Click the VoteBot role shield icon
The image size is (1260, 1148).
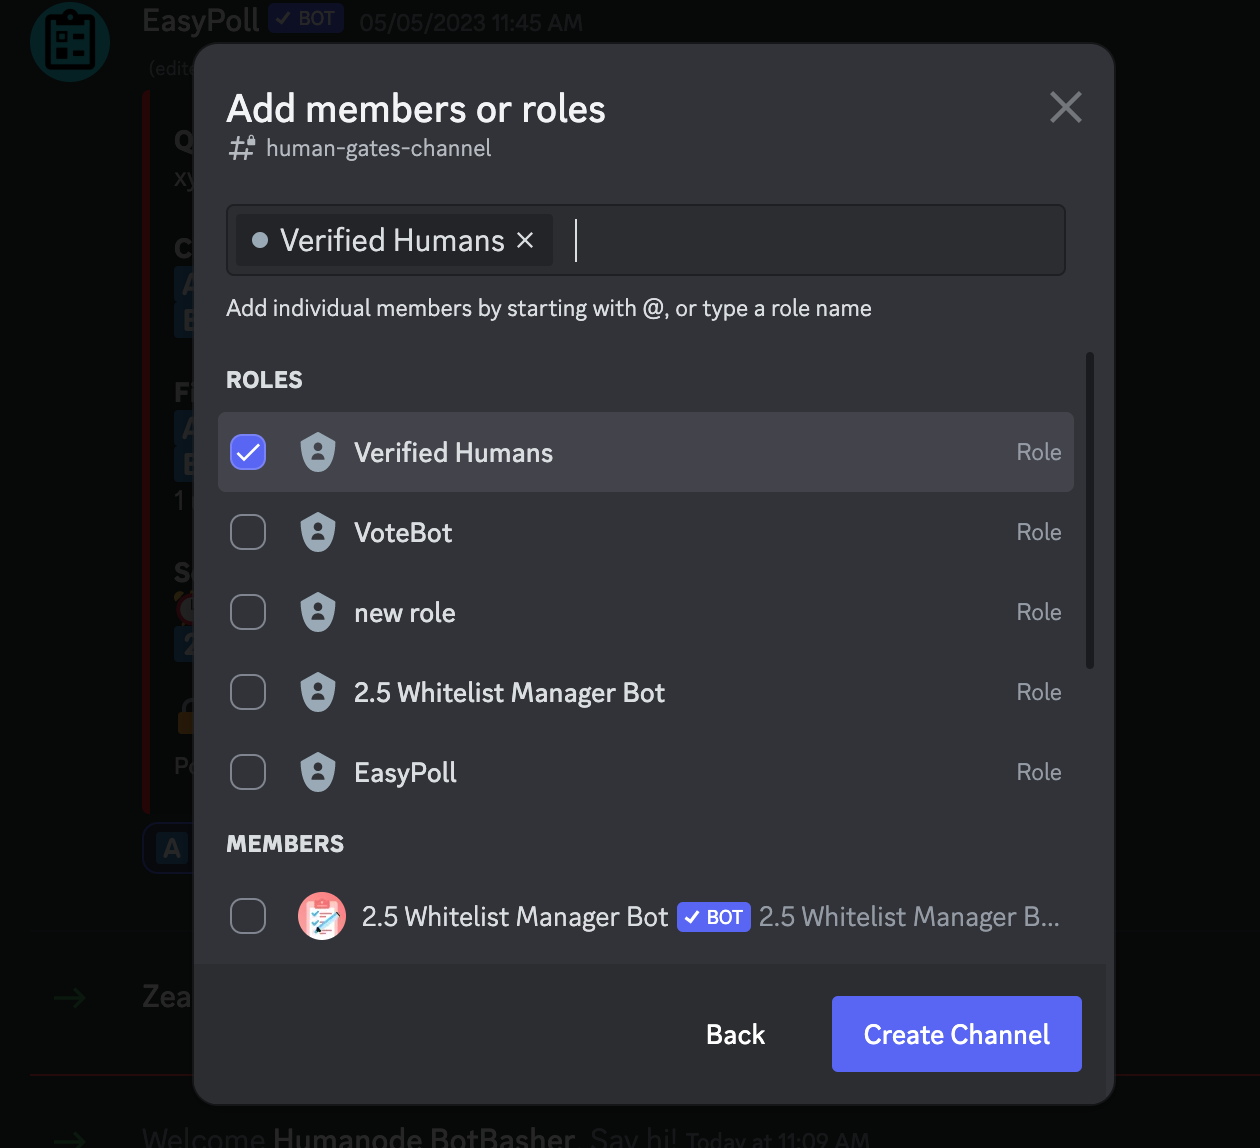point(318,532)
